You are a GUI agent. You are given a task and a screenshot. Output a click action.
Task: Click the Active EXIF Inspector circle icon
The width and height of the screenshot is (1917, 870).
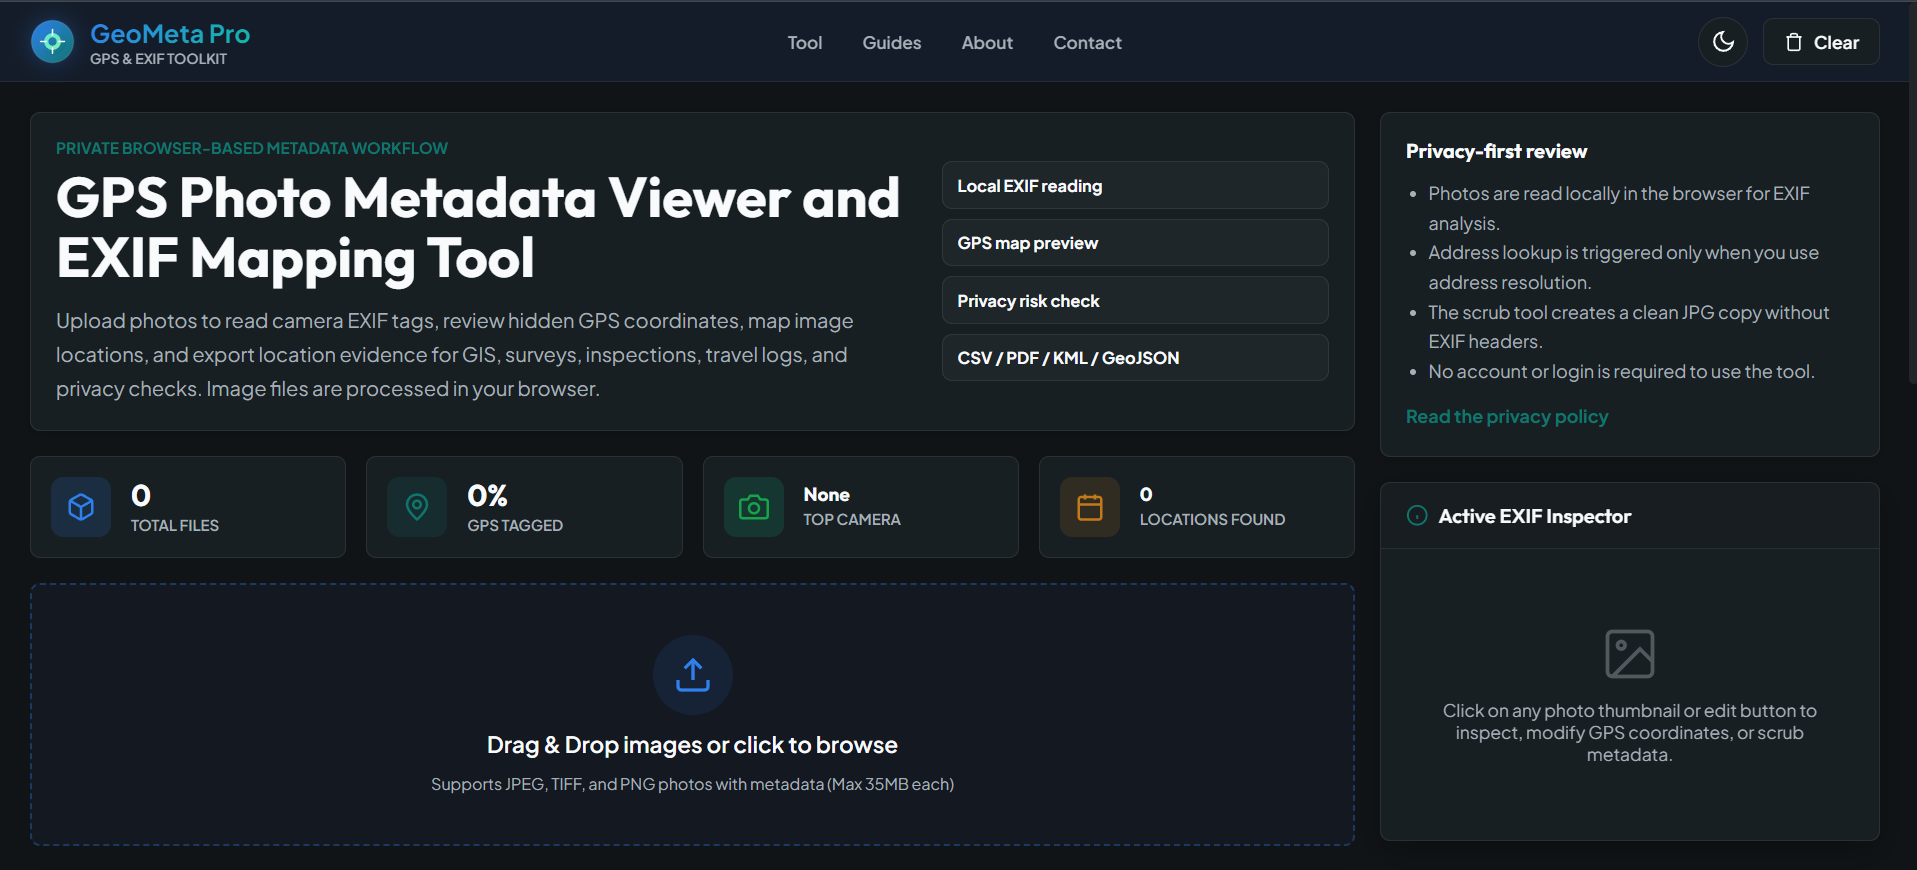pos(1417,516)
